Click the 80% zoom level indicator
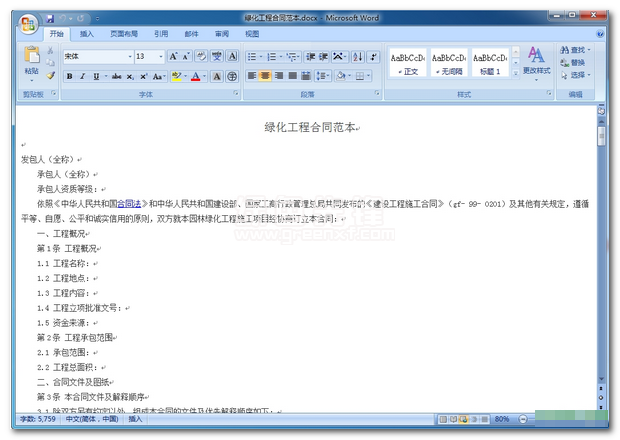620x440 pixels. point(502,419)
